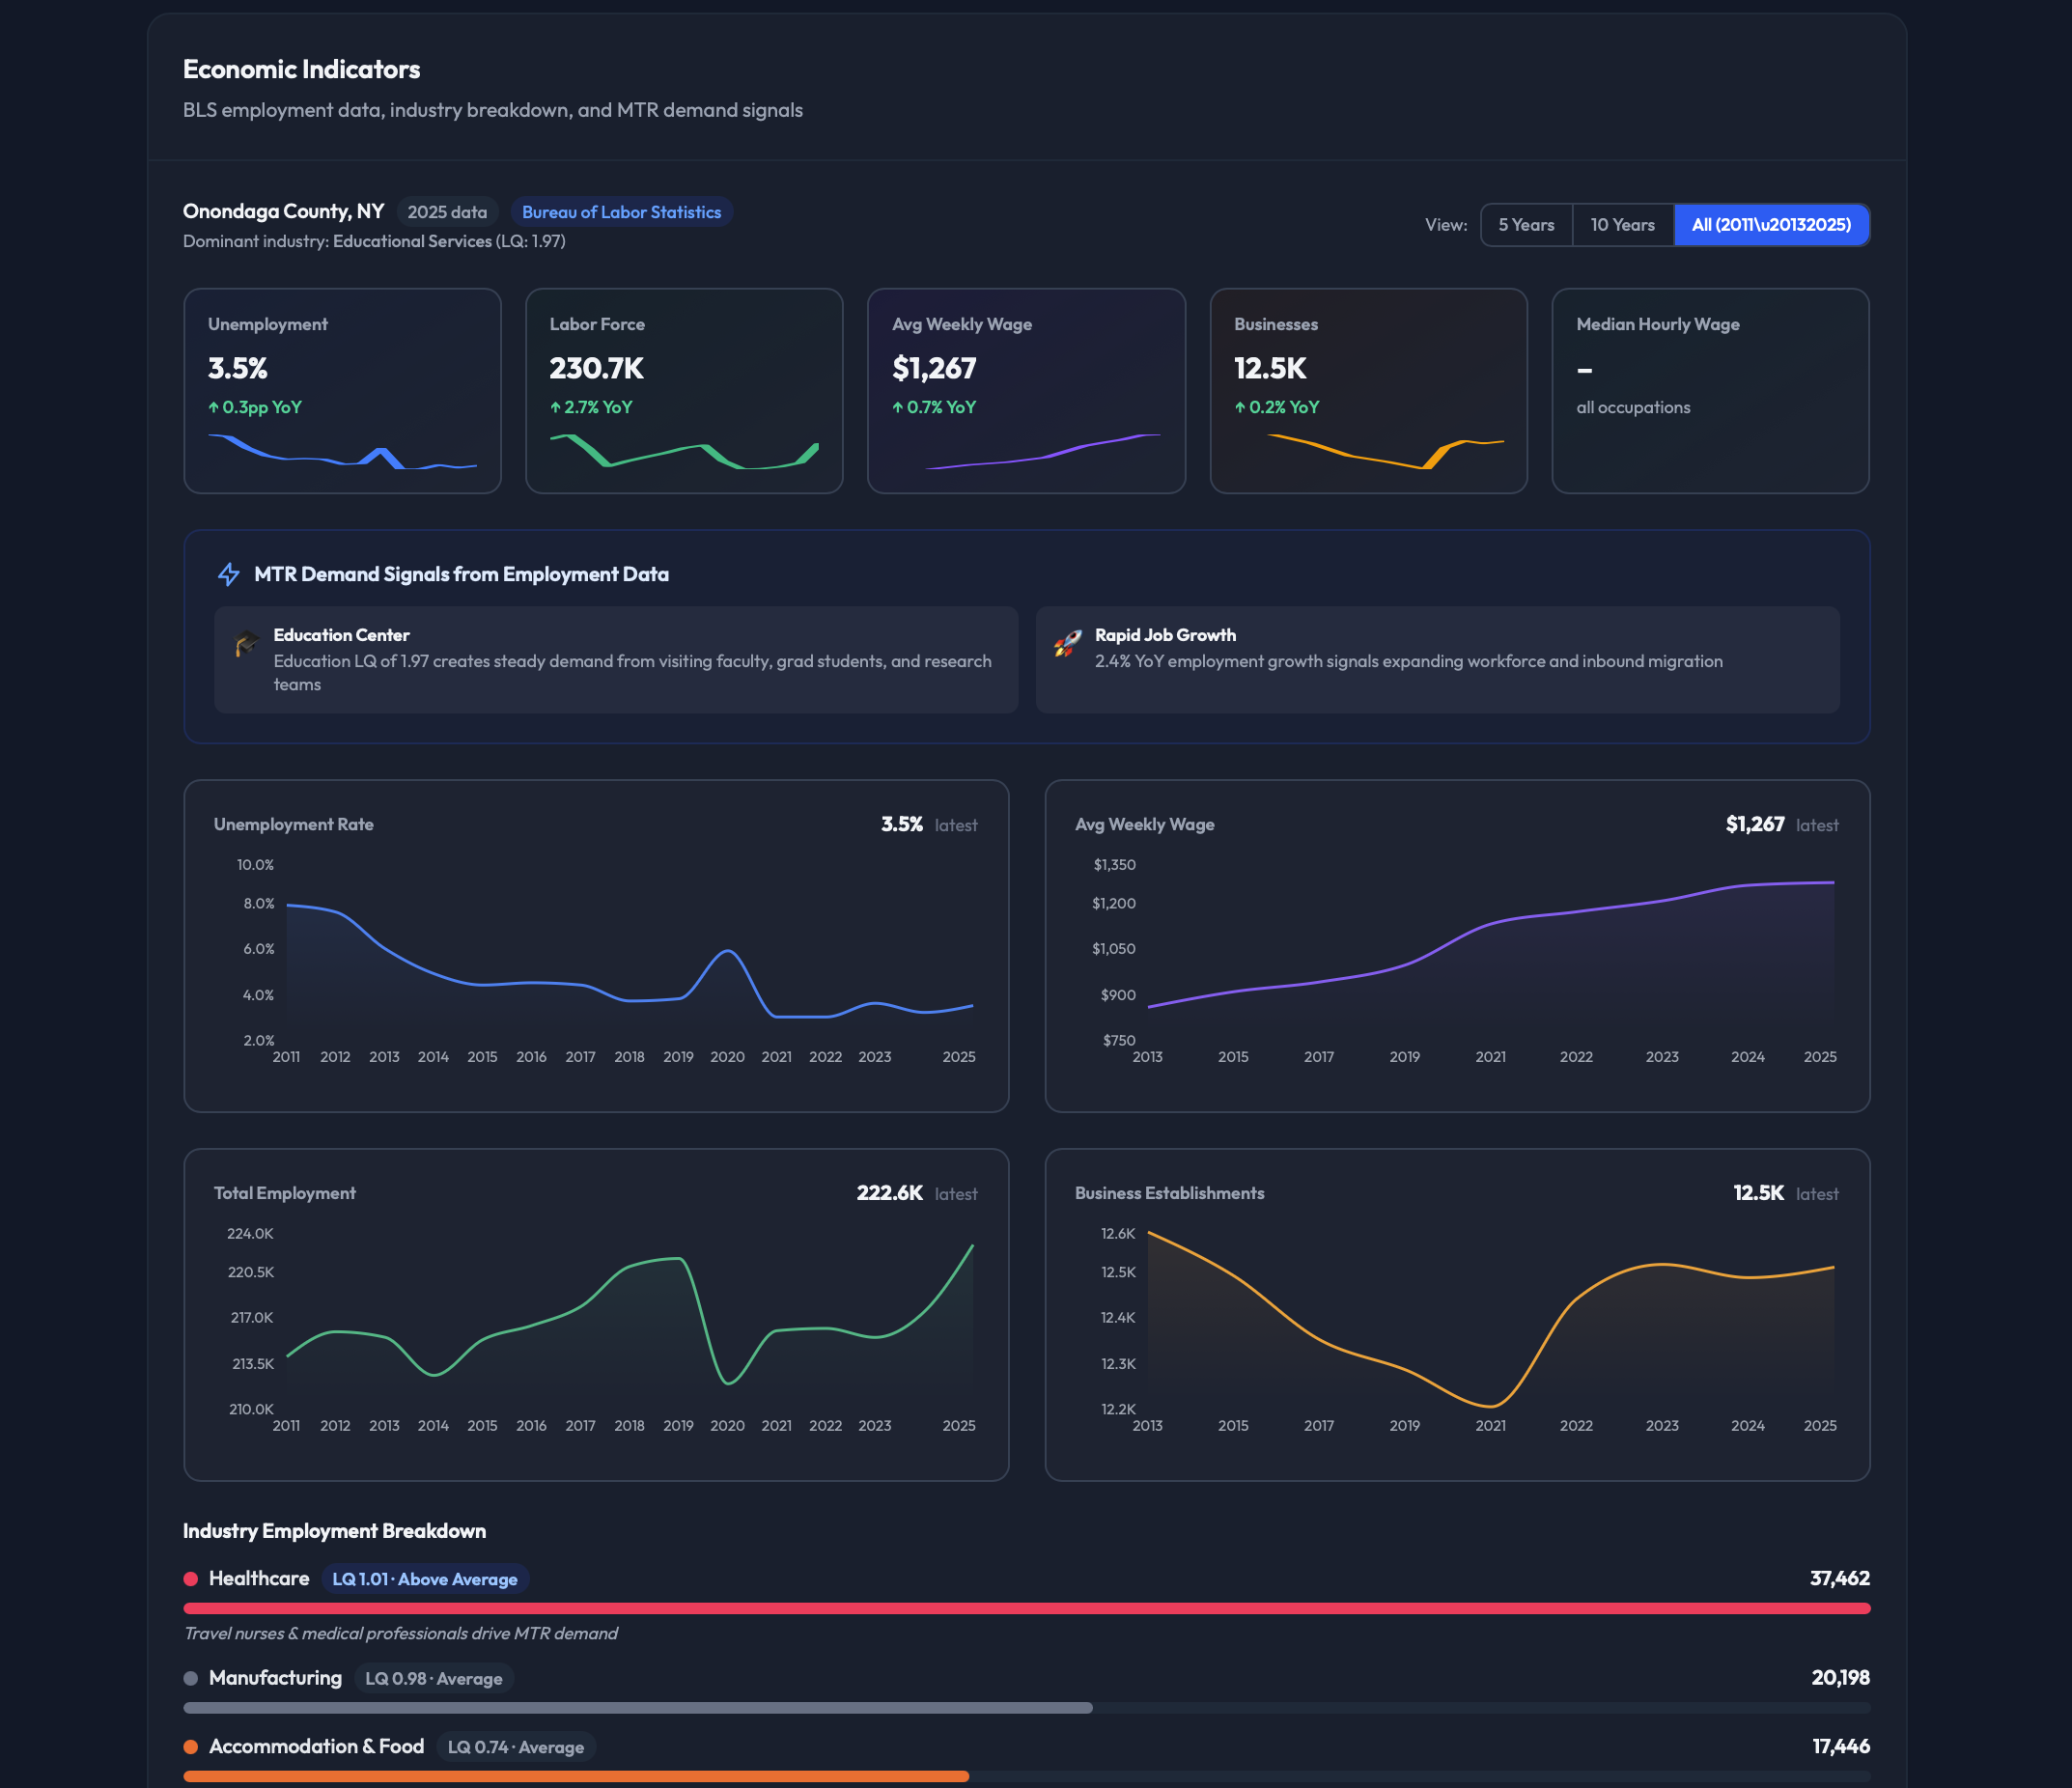The image size is (2072, 1788).
Task: Click the orange Accommodation & Food dot
Action: [x=190, y=1746]
